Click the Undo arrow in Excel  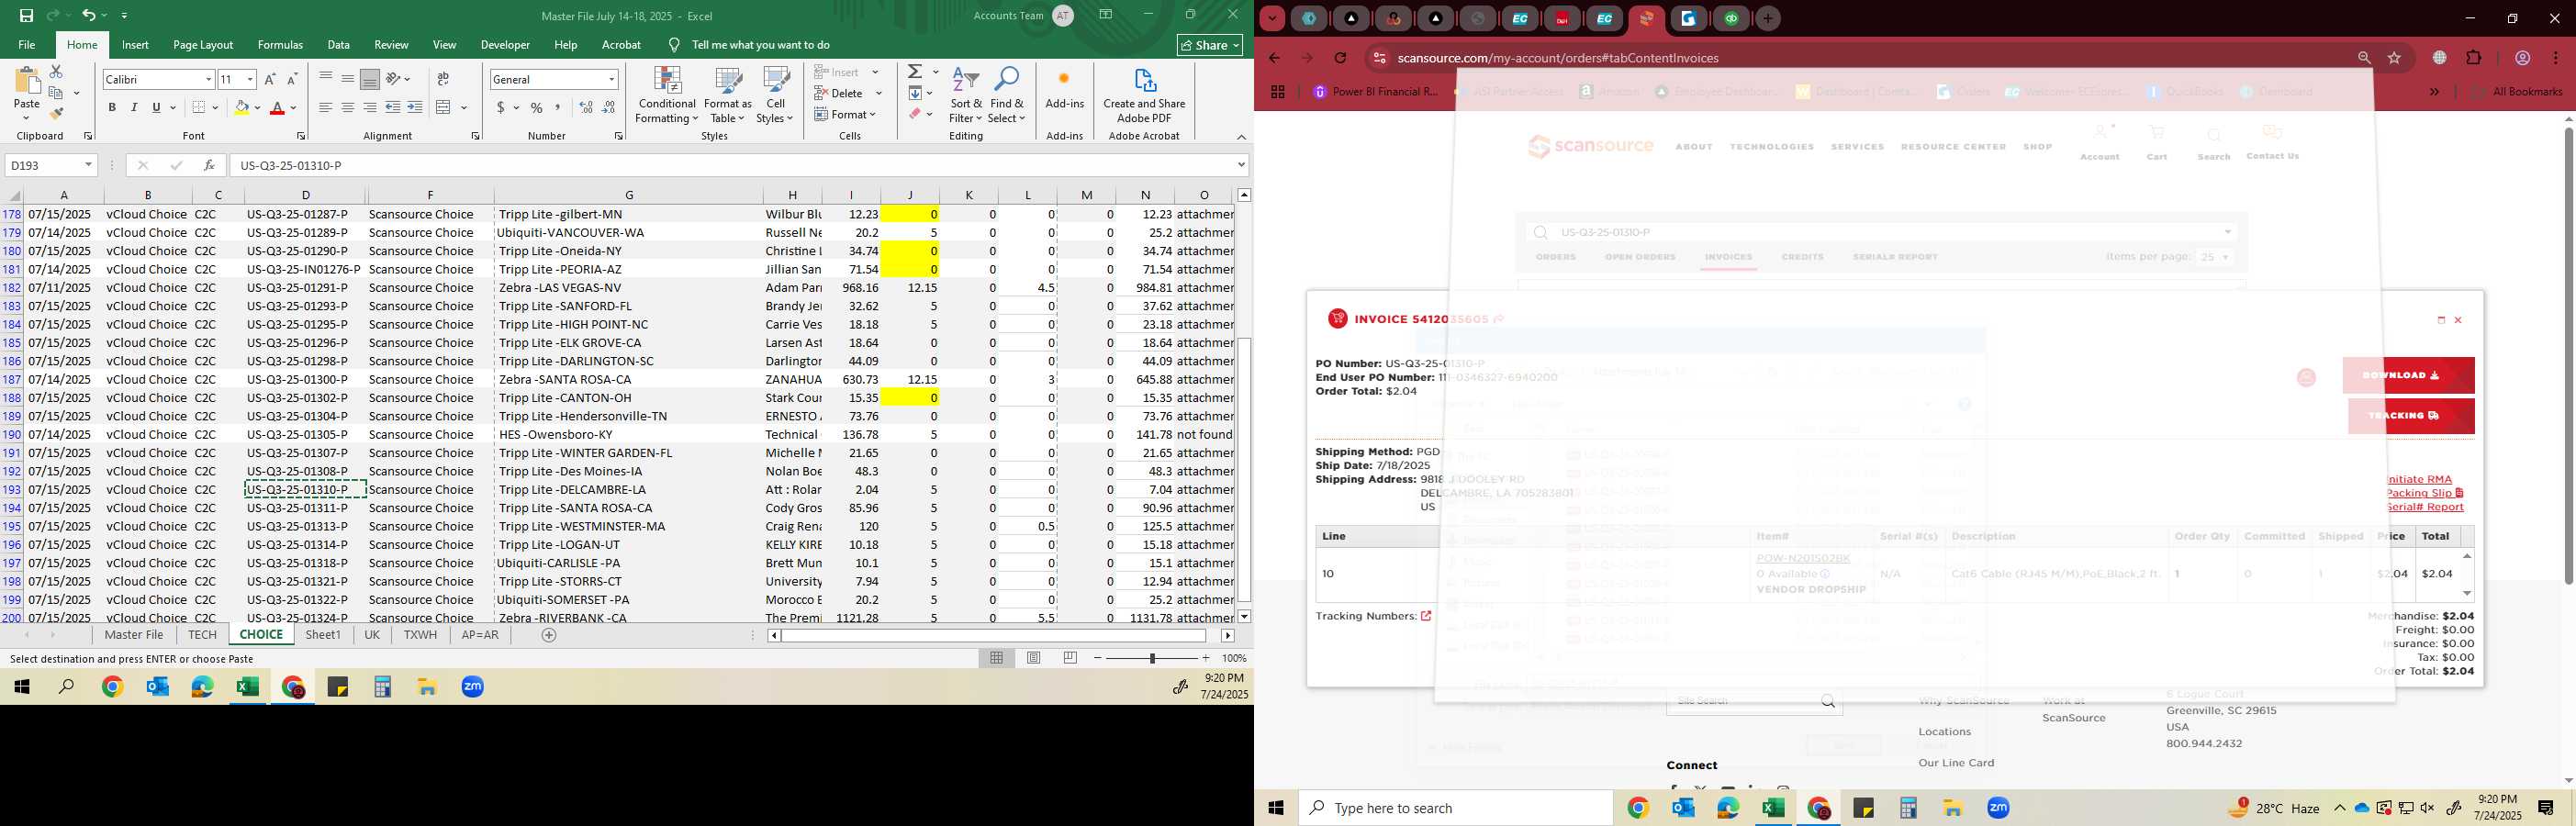[89, 16]
